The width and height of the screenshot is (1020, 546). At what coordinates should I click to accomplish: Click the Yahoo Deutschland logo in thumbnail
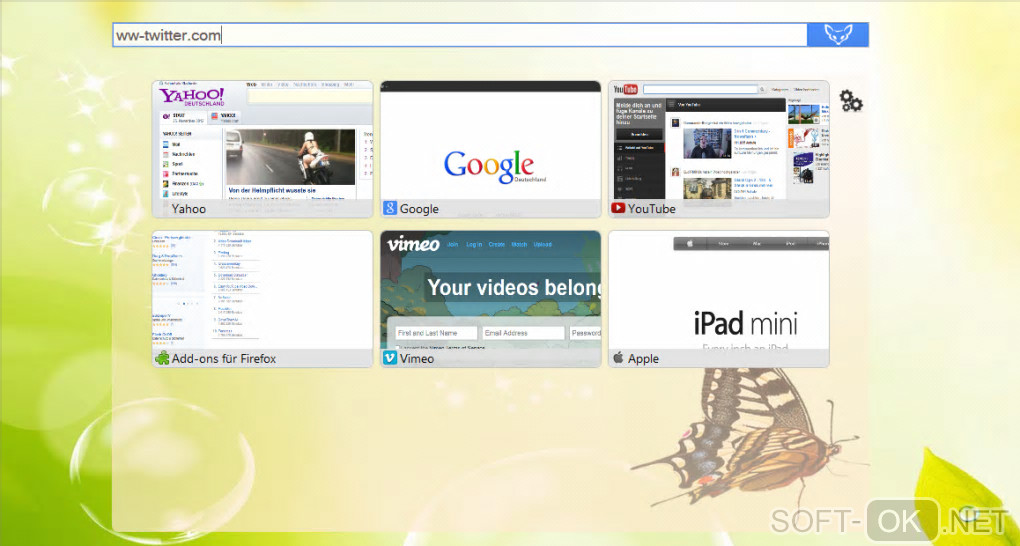(x=193, y=98)
